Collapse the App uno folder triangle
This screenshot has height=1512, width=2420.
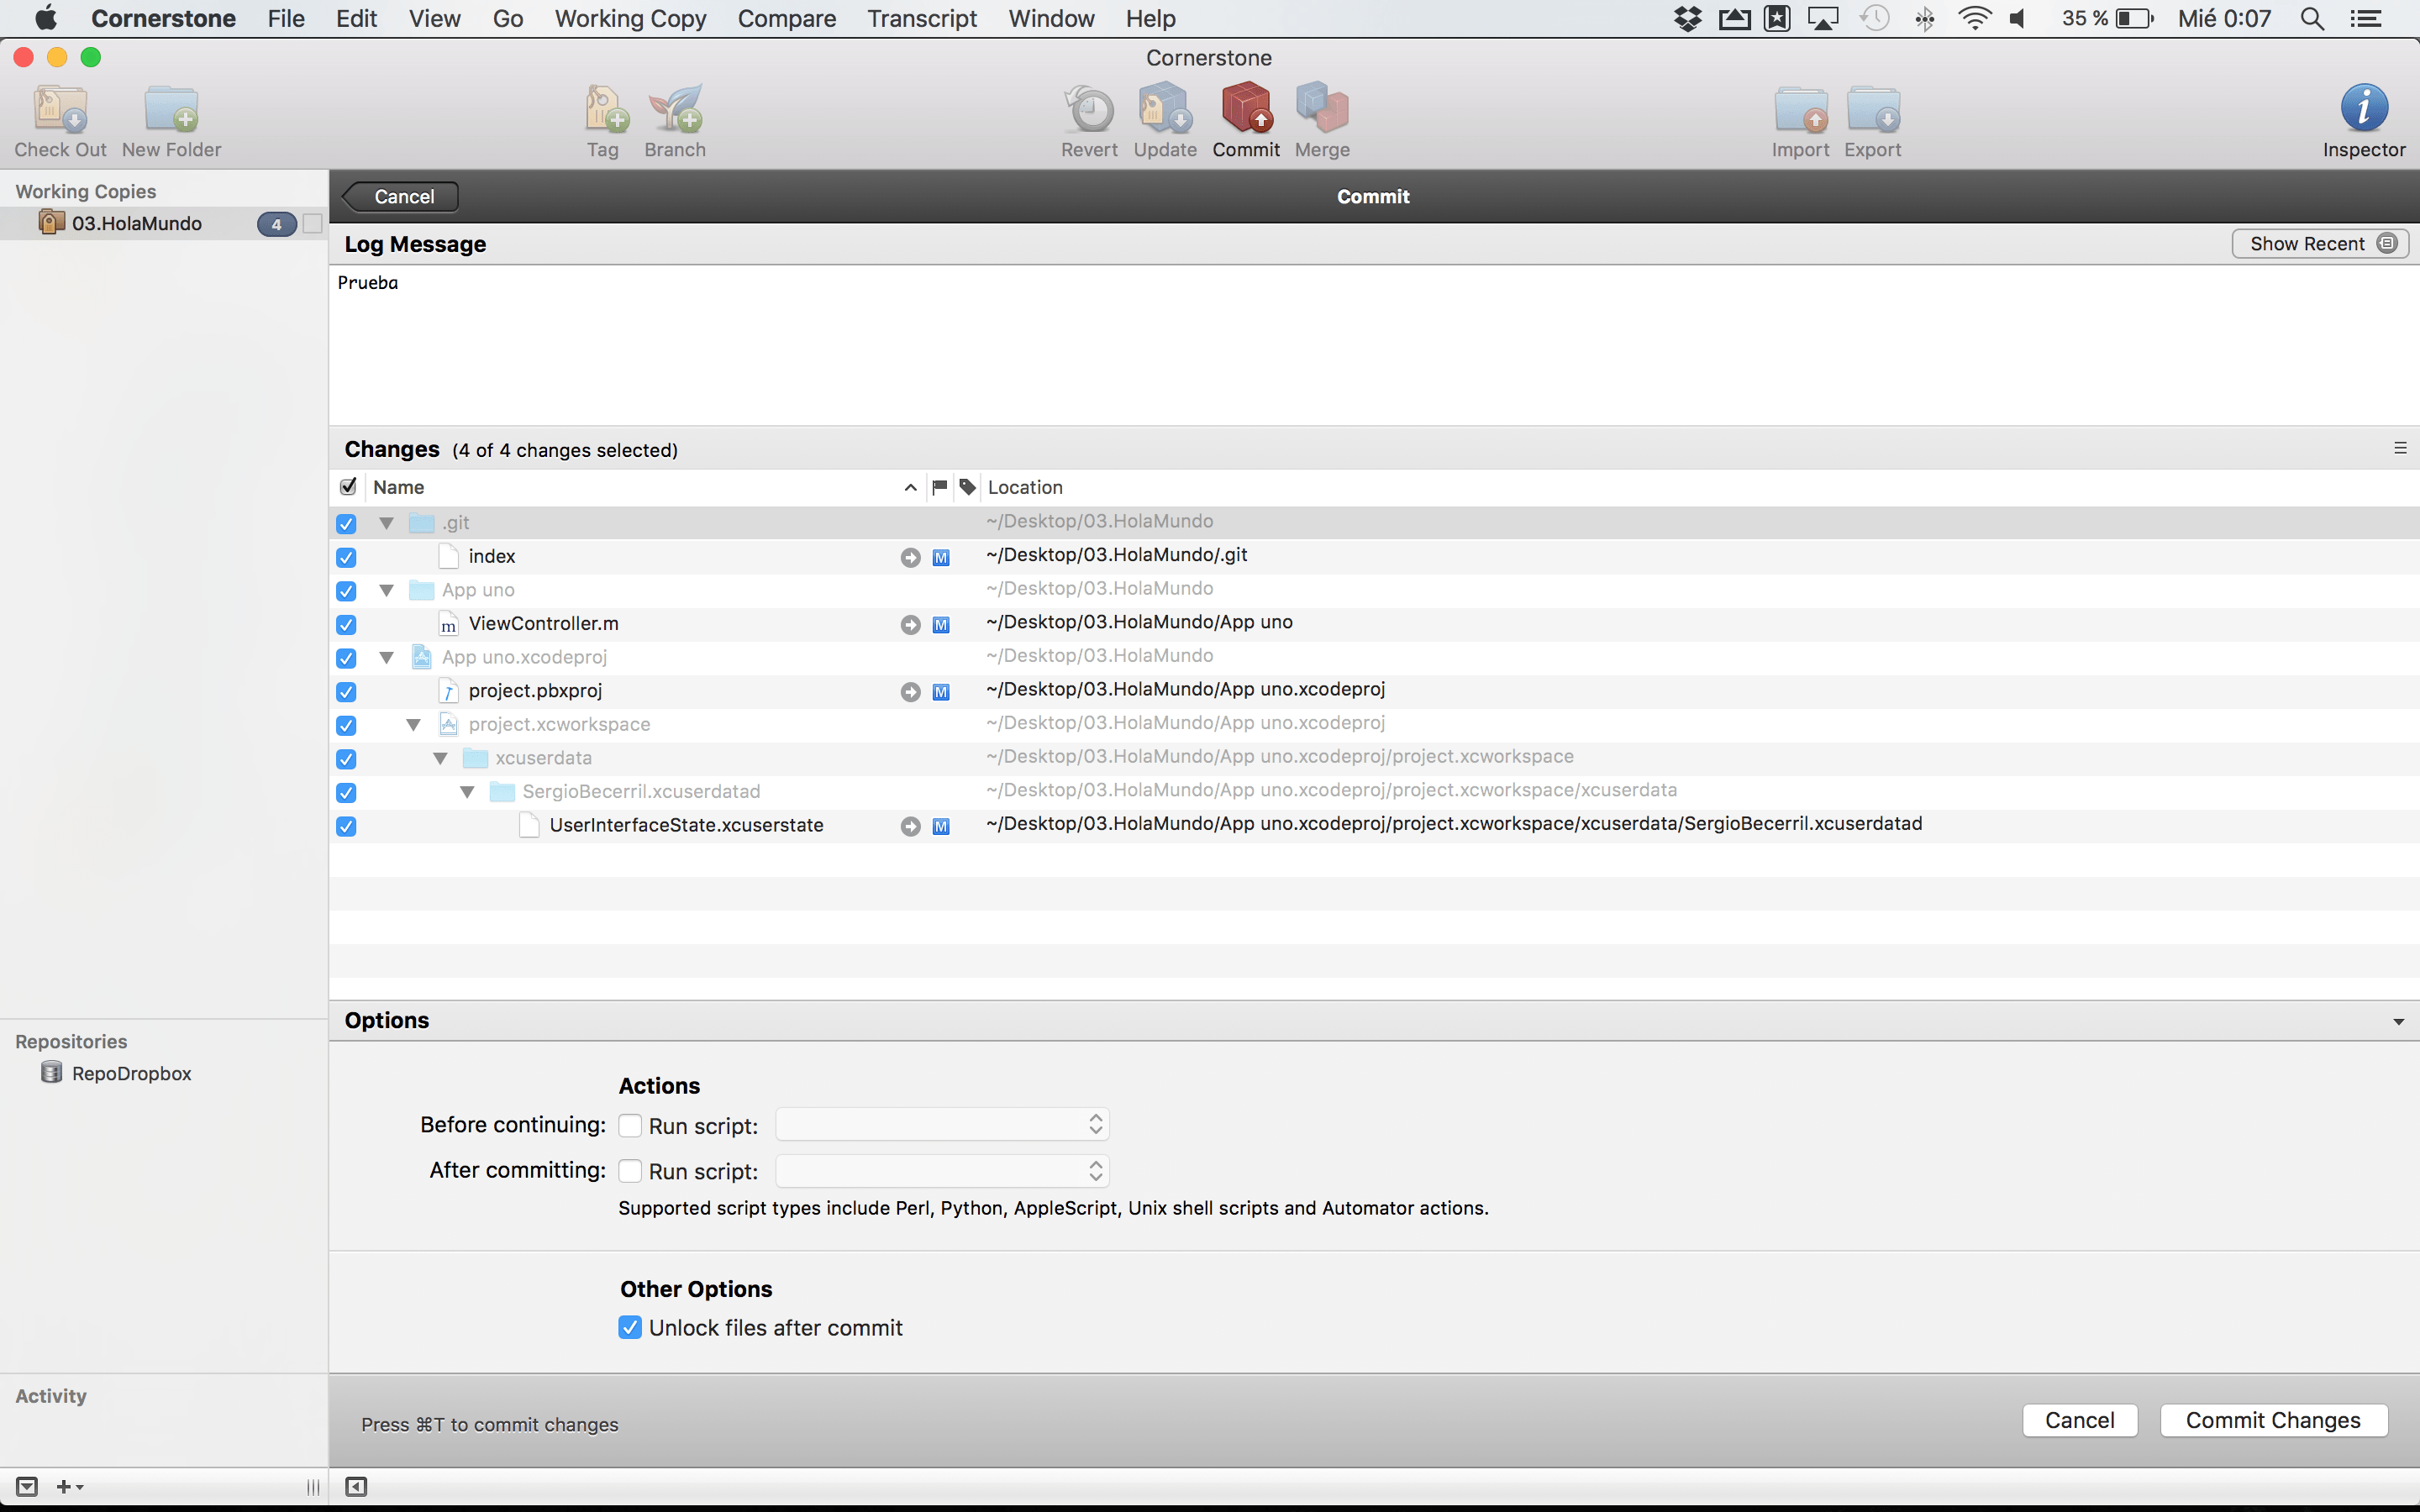coord(386,590)
